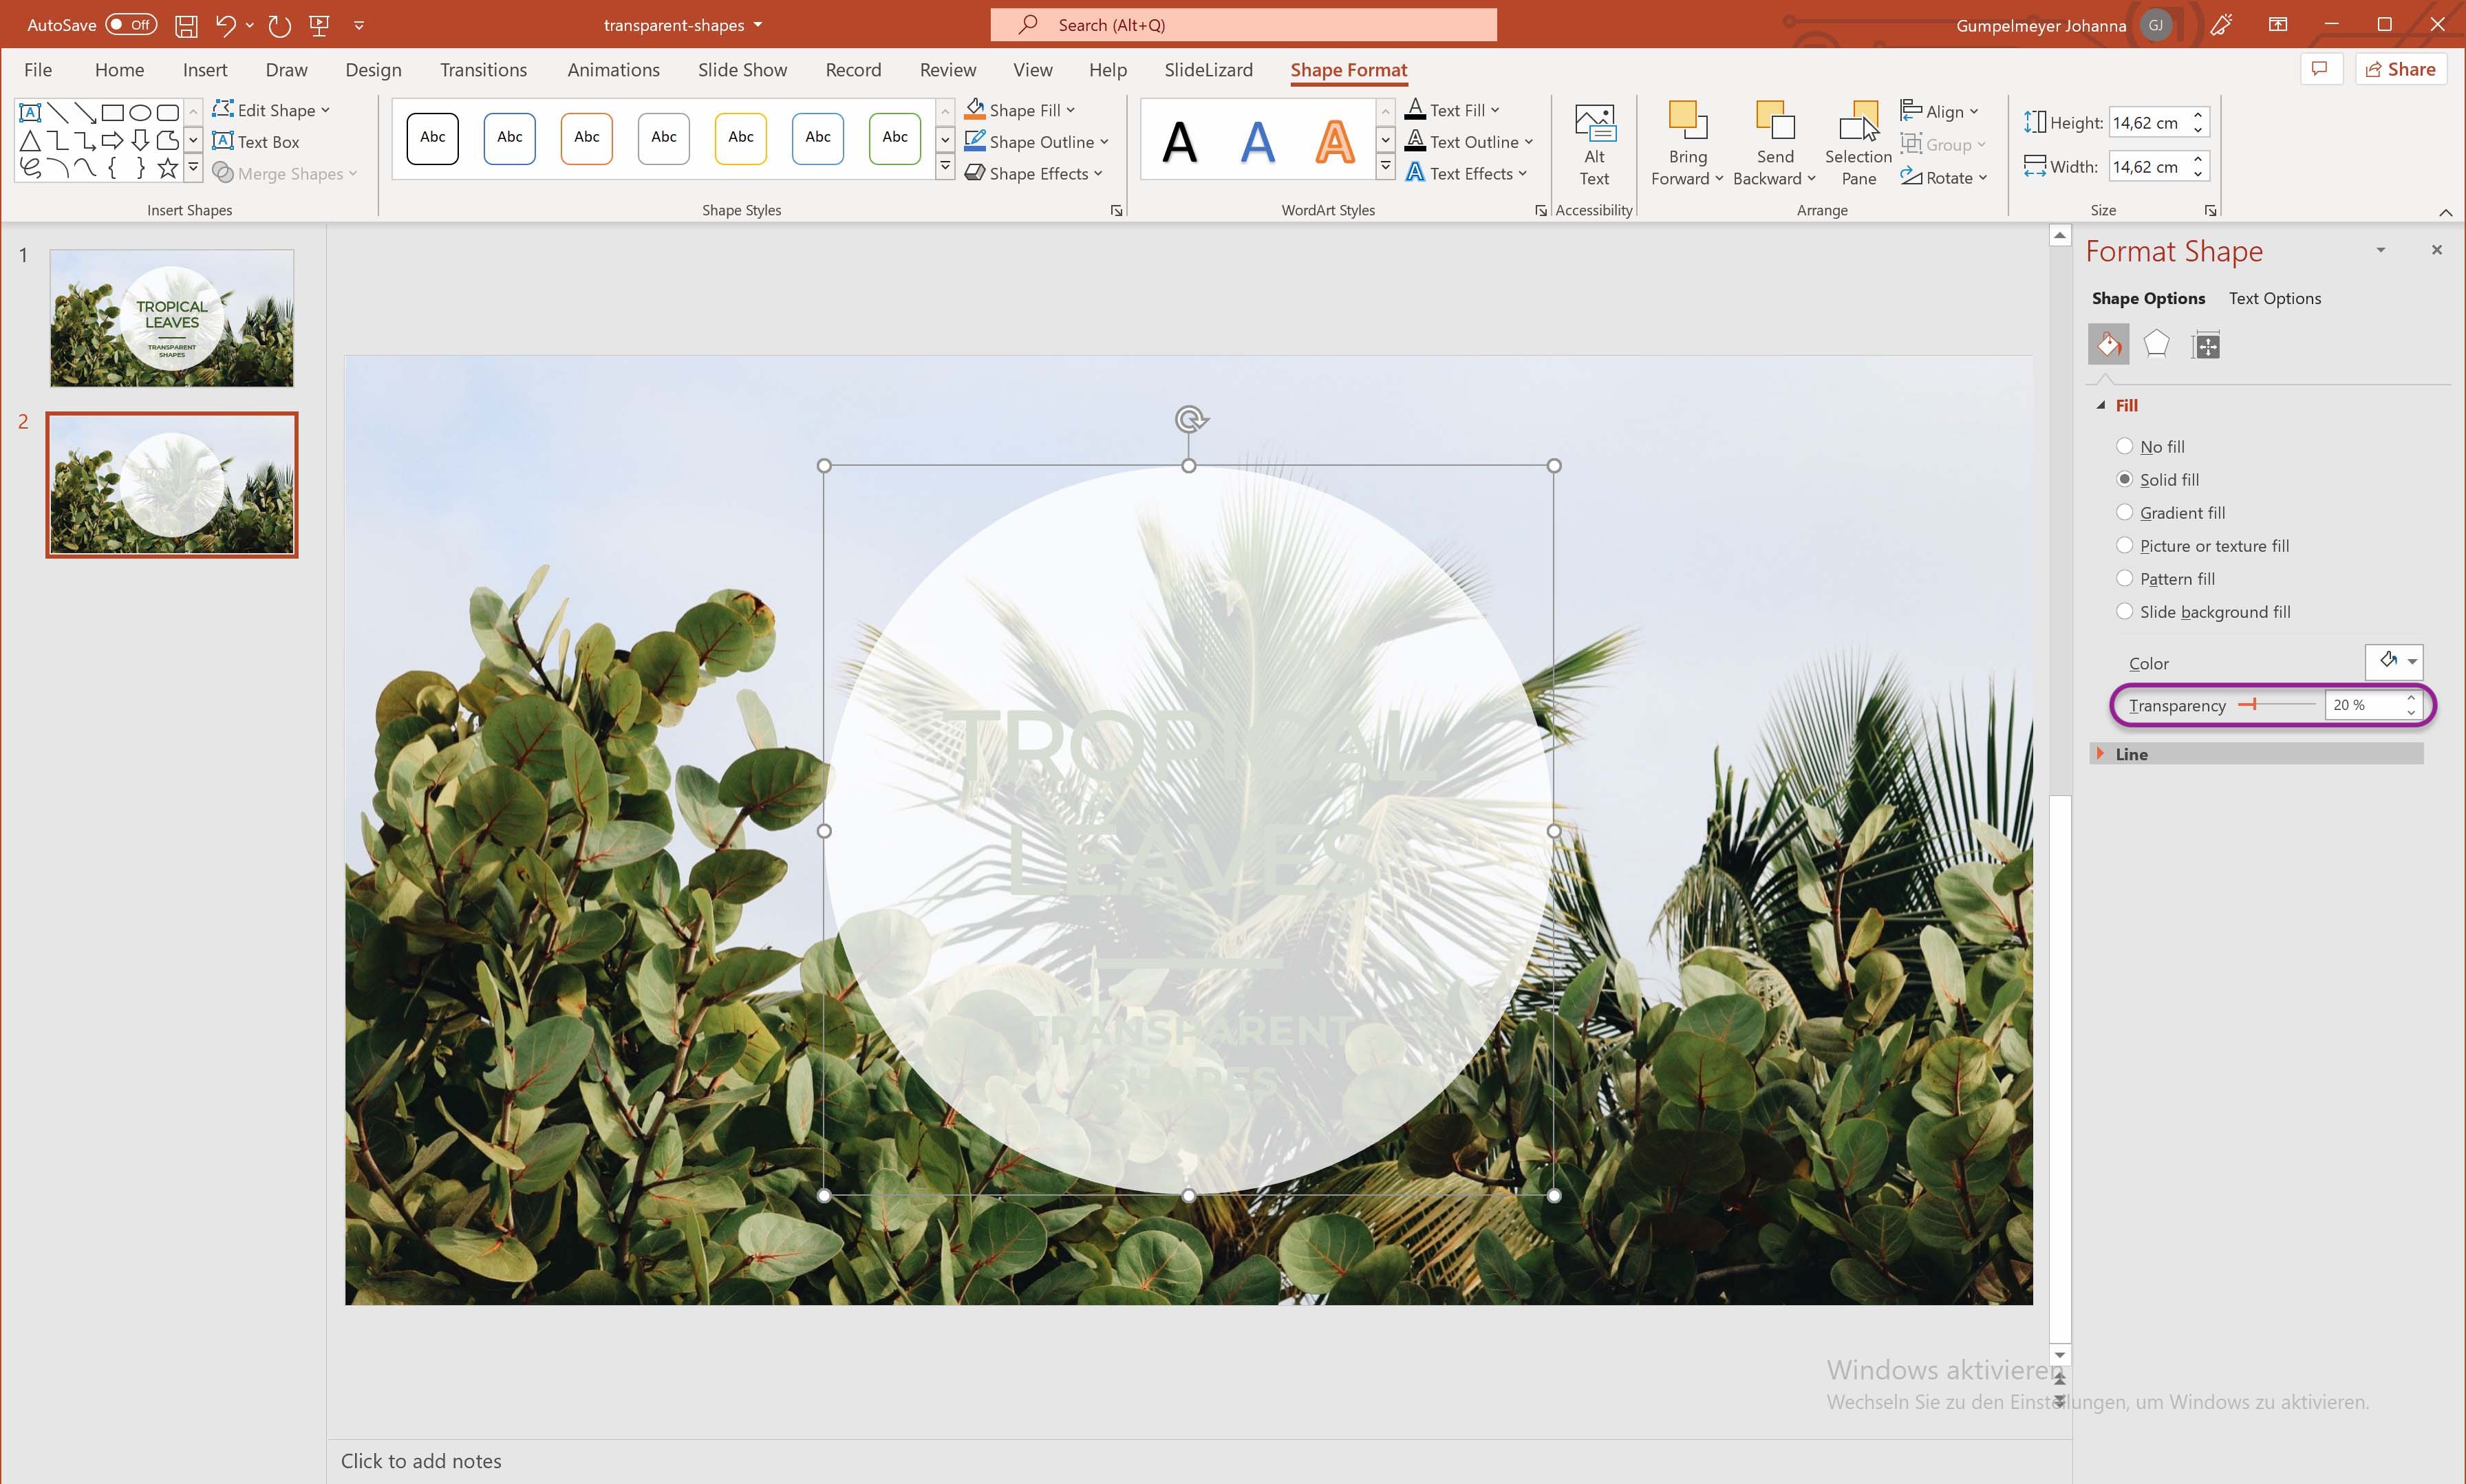
Task: Click the Edit Shape button
Action: tap(271, 109)
